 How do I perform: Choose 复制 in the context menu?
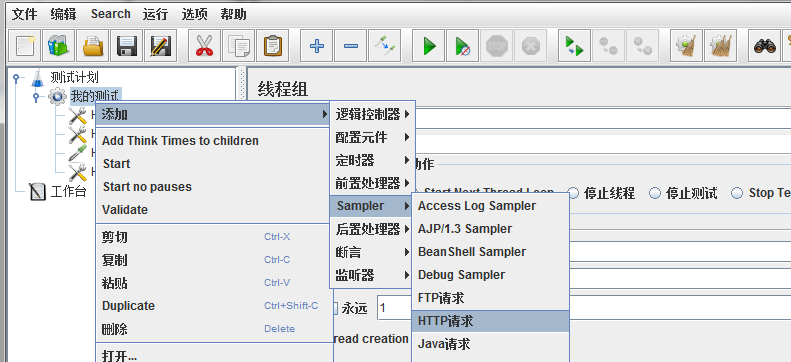(214, 260)
